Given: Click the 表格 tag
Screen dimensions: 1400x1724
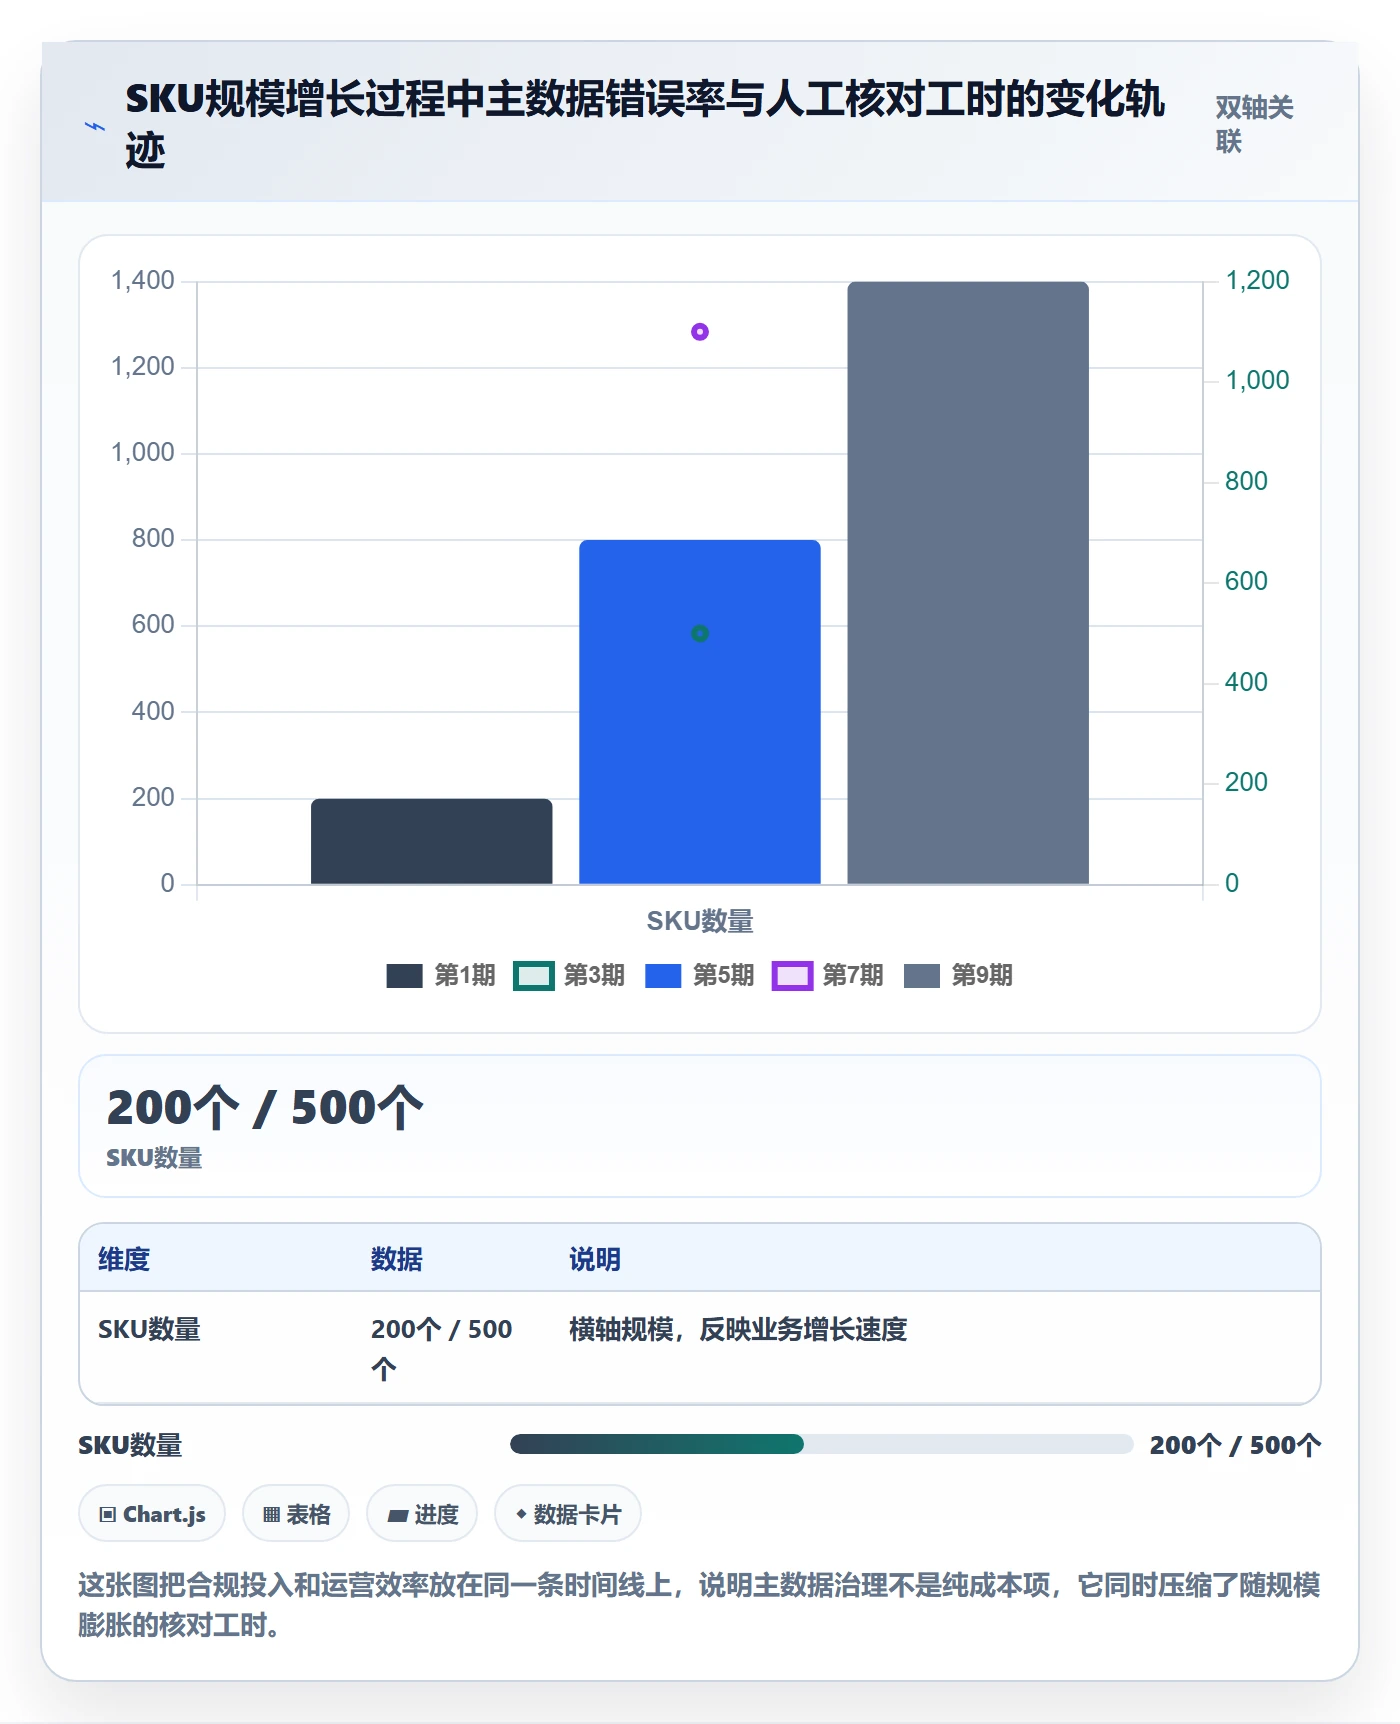Looking at the screenshot, I should coord(296,1514).
